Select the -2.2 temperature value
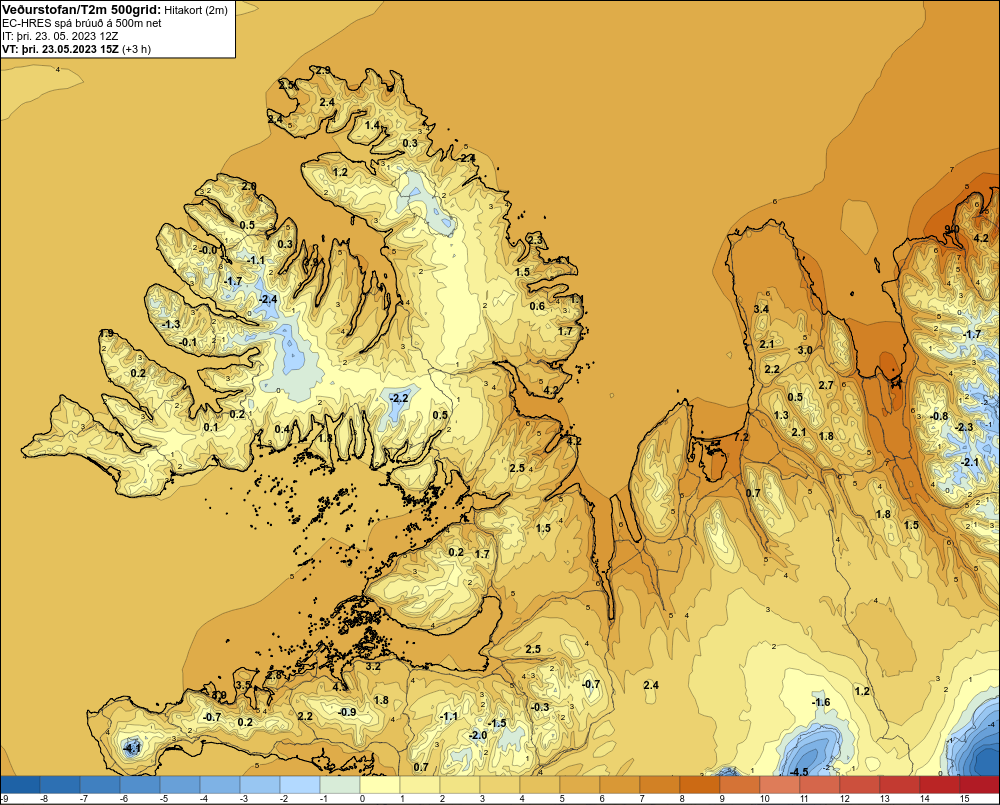The width and height of the screenshot is (1000, 805). [x=399, y=398]
